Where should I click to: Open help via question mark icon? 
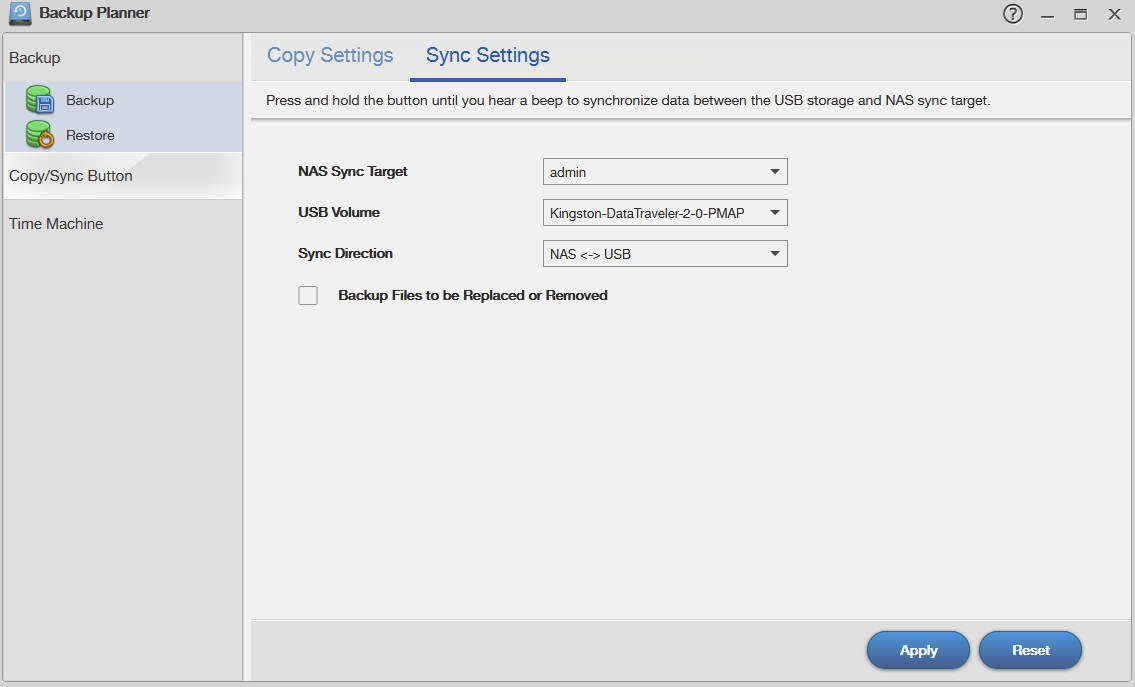(x=1013, y=14)
